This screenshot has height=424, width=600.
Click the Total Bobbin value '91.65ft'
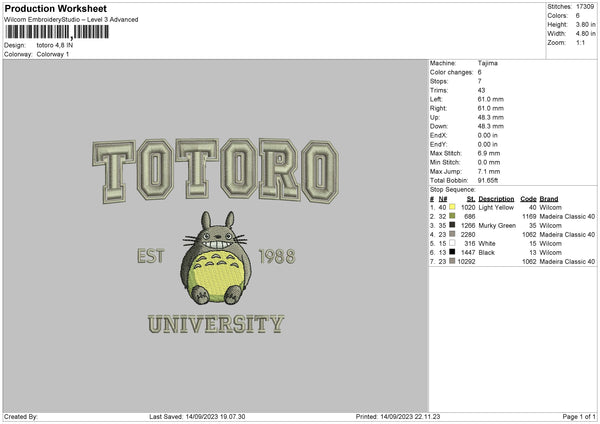pyautogui.click(x=488, y=180)
